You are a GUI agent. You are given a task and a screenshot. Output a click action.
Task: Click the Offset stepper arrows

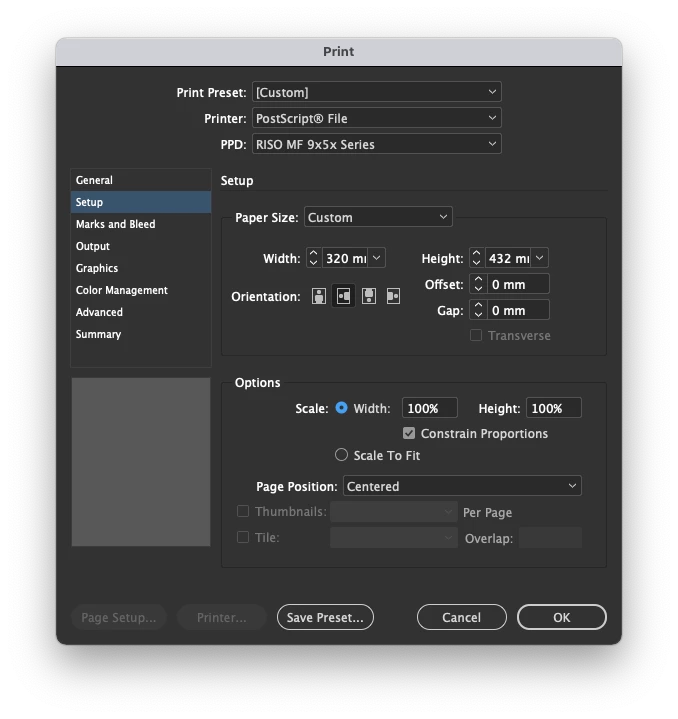point(478,284)
